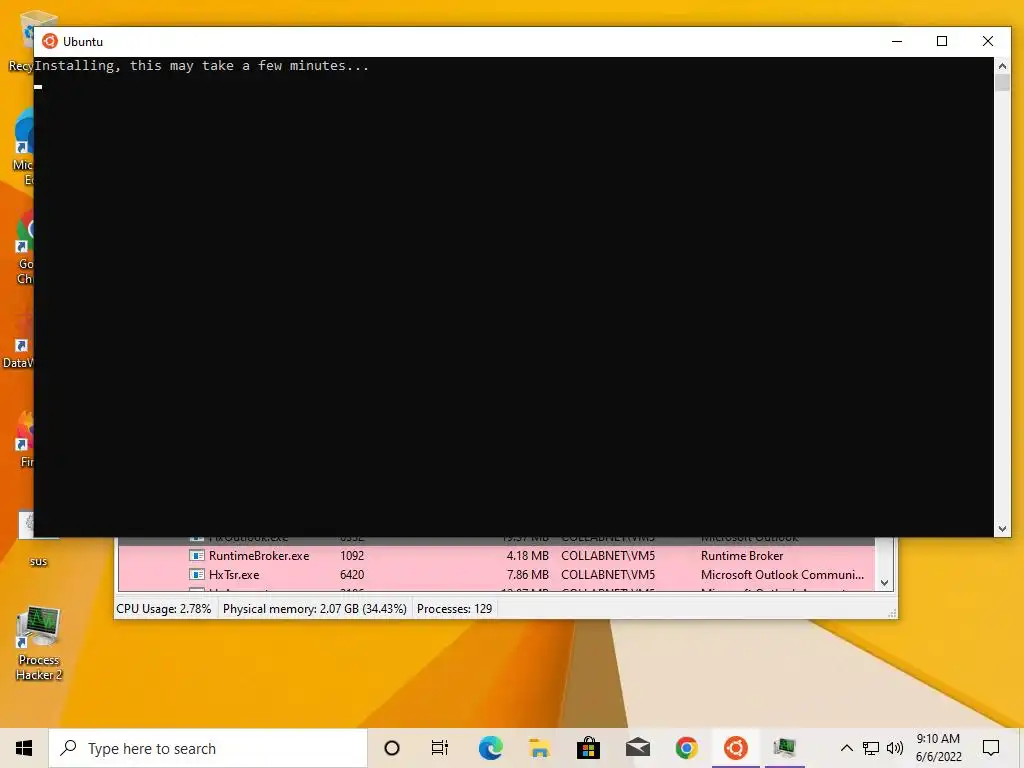Click the Ubuntu terminal scroll-down arrow
The image size is (1024, 768).
1002,529
